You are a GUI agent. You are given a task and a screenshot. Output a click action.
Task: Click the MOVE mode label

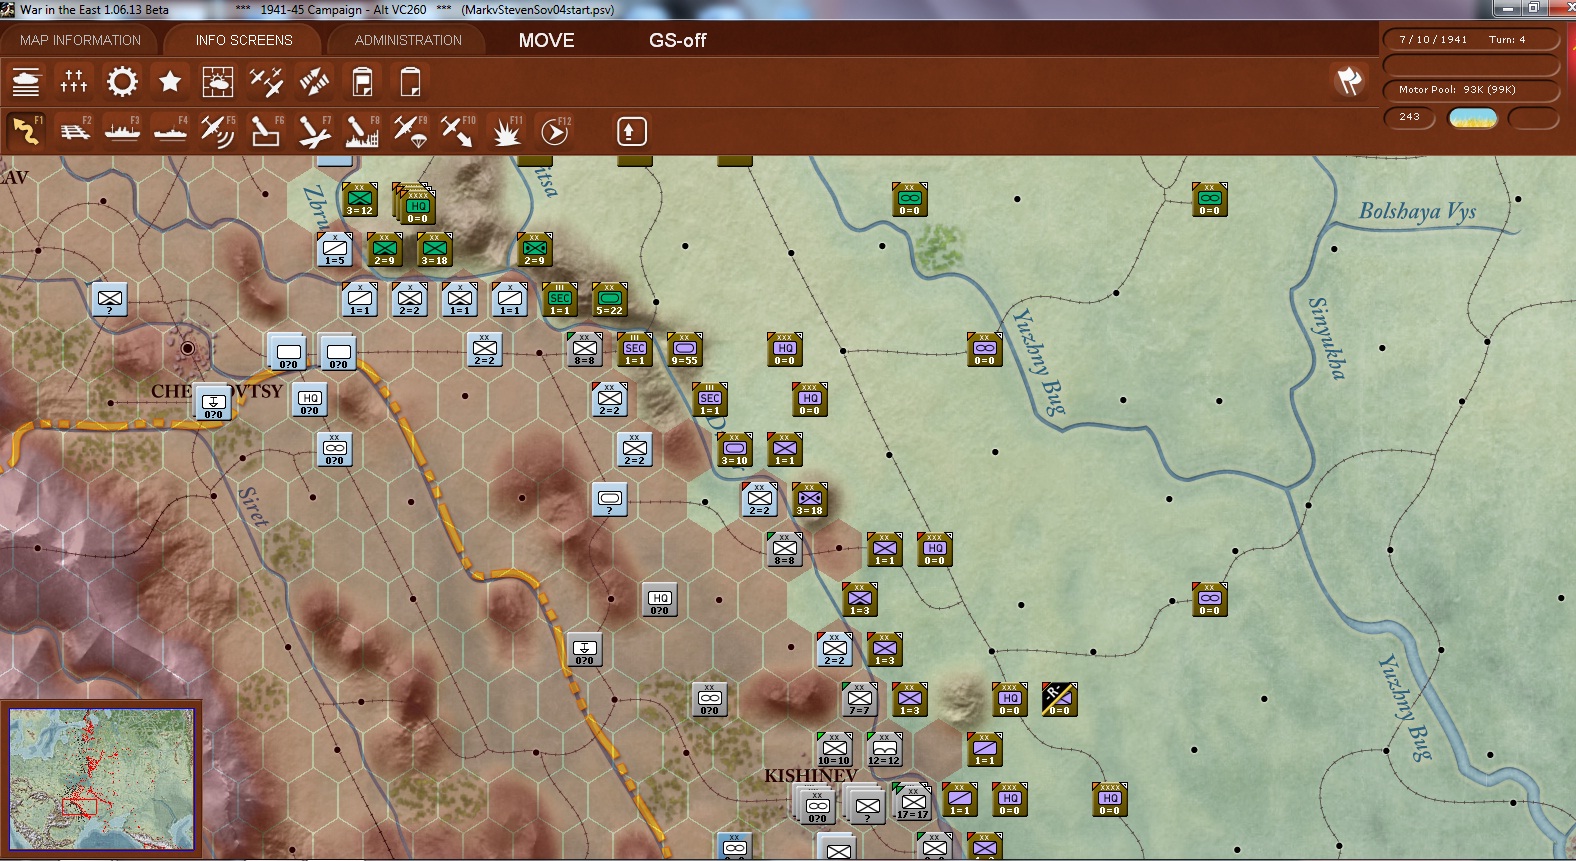546,40
